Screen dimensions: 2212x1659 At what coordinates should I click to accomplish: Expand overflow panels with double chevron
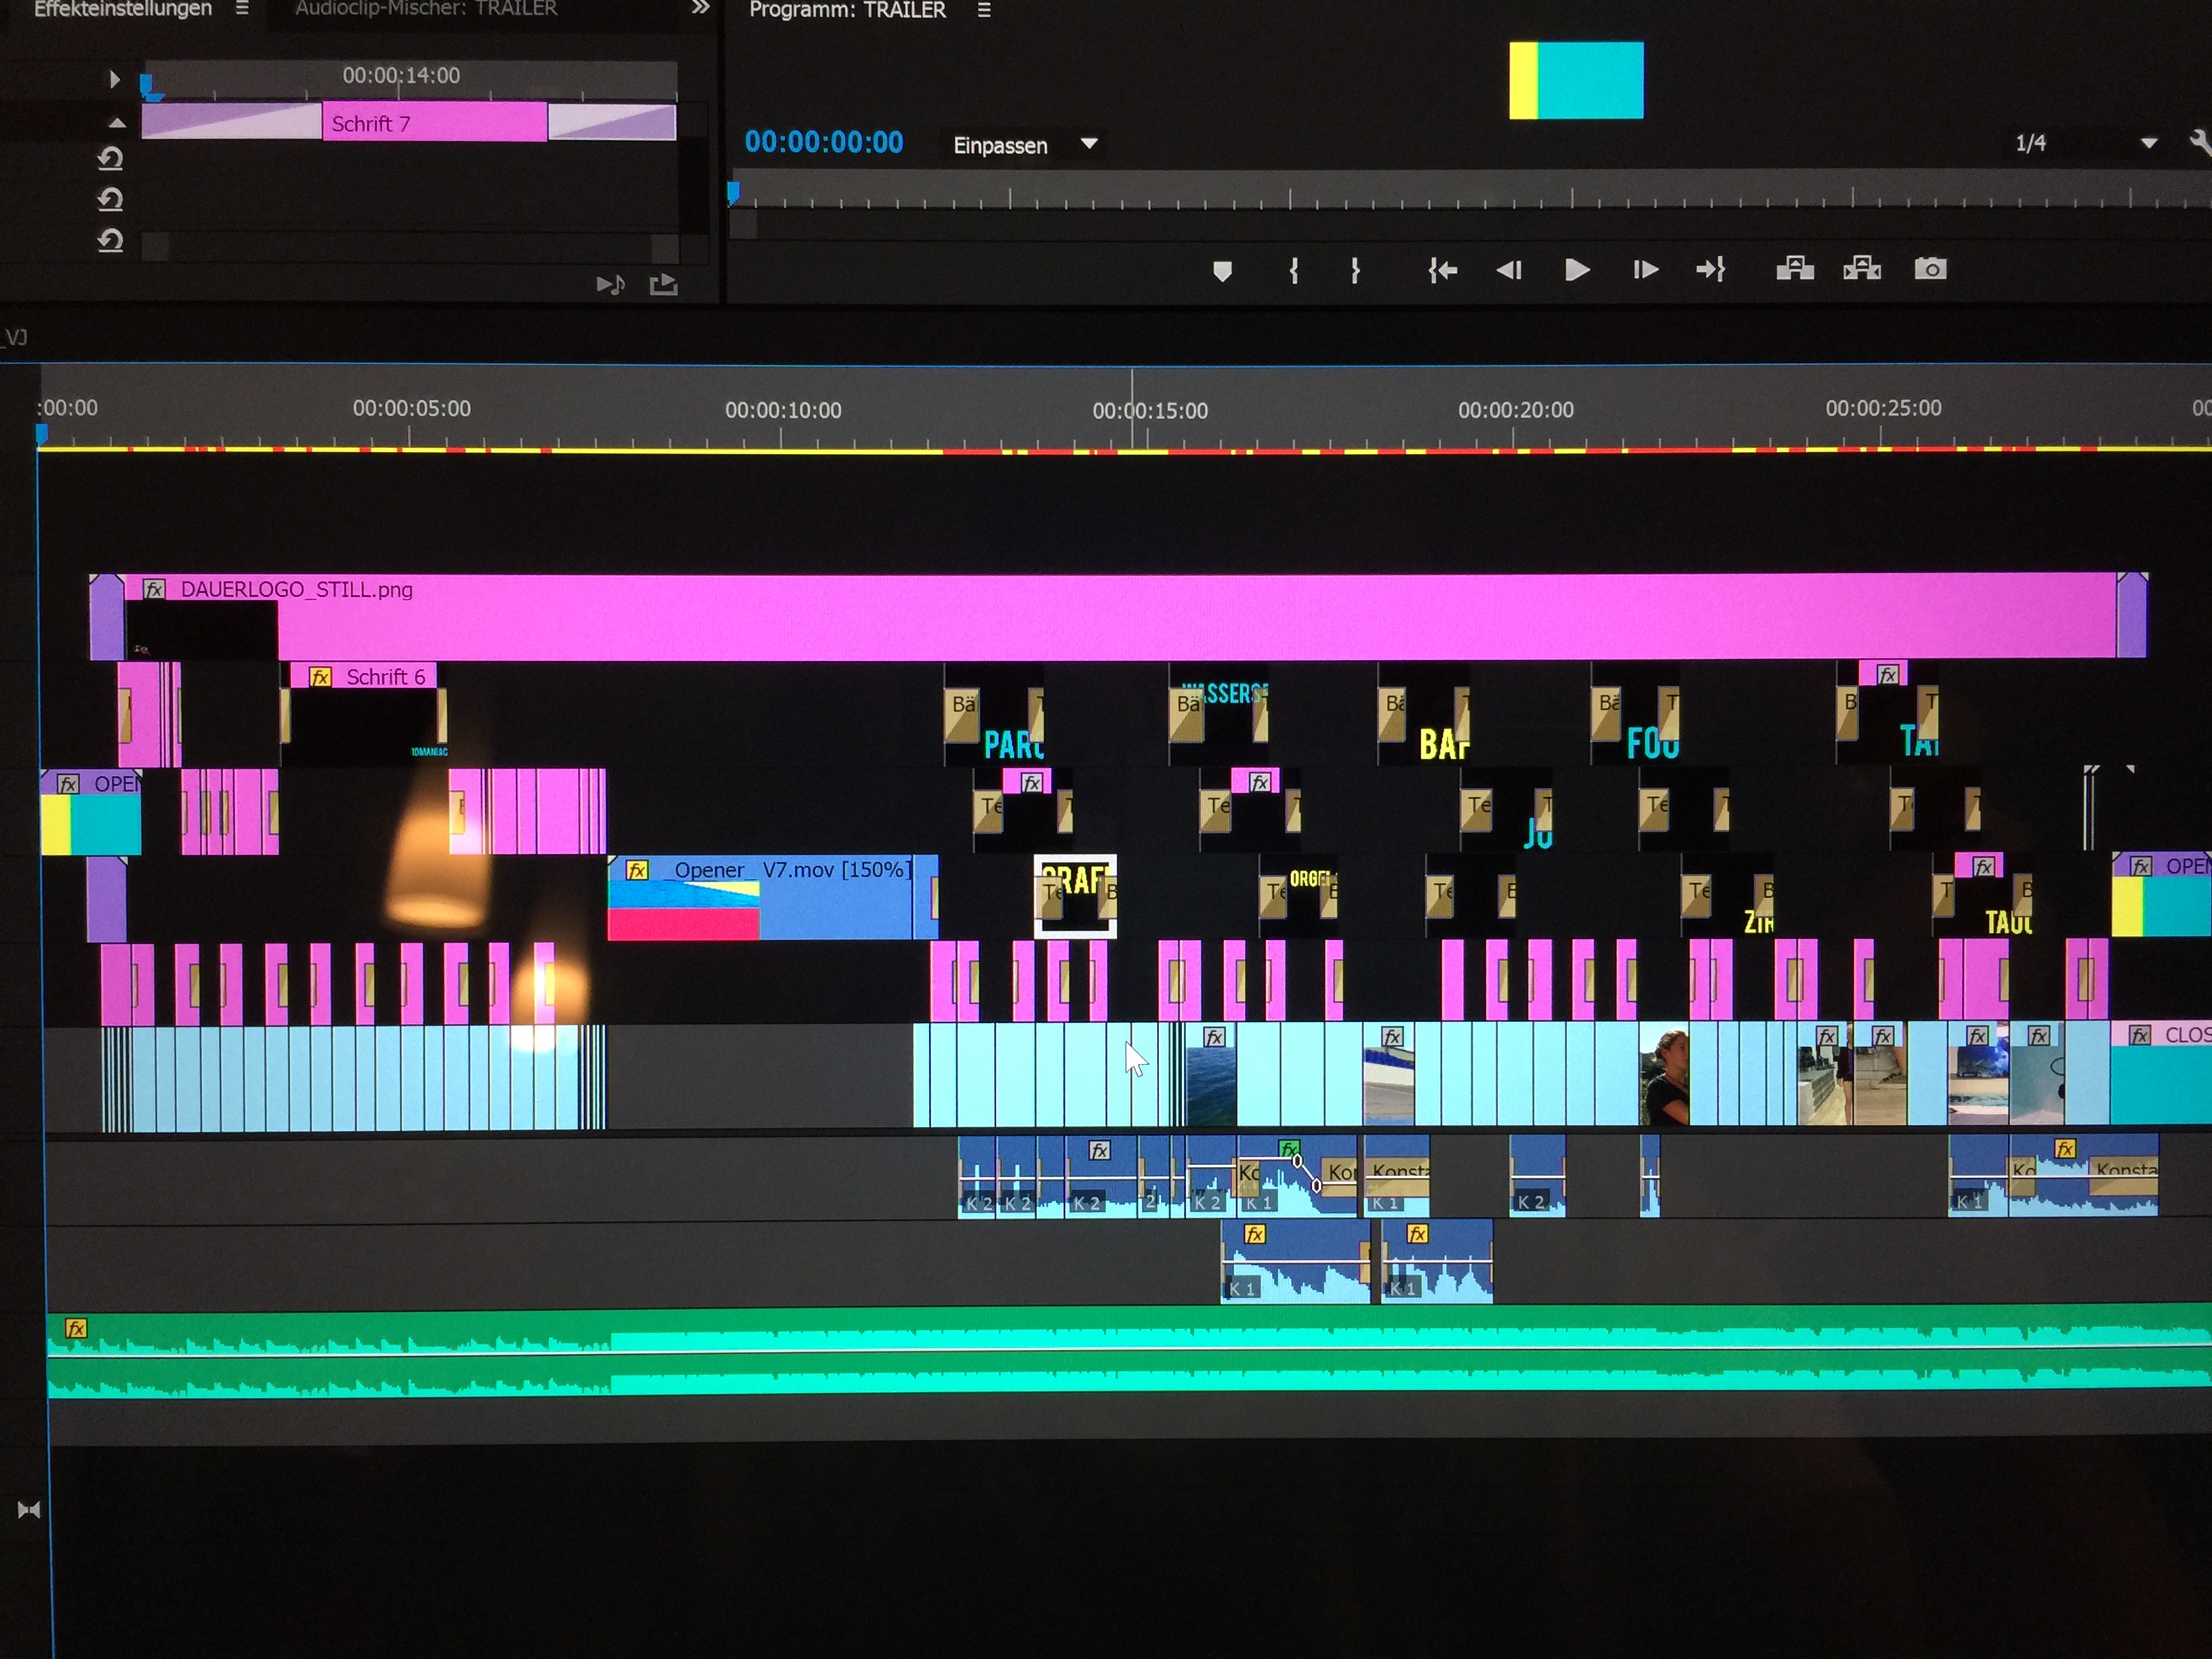pos(700,8)
